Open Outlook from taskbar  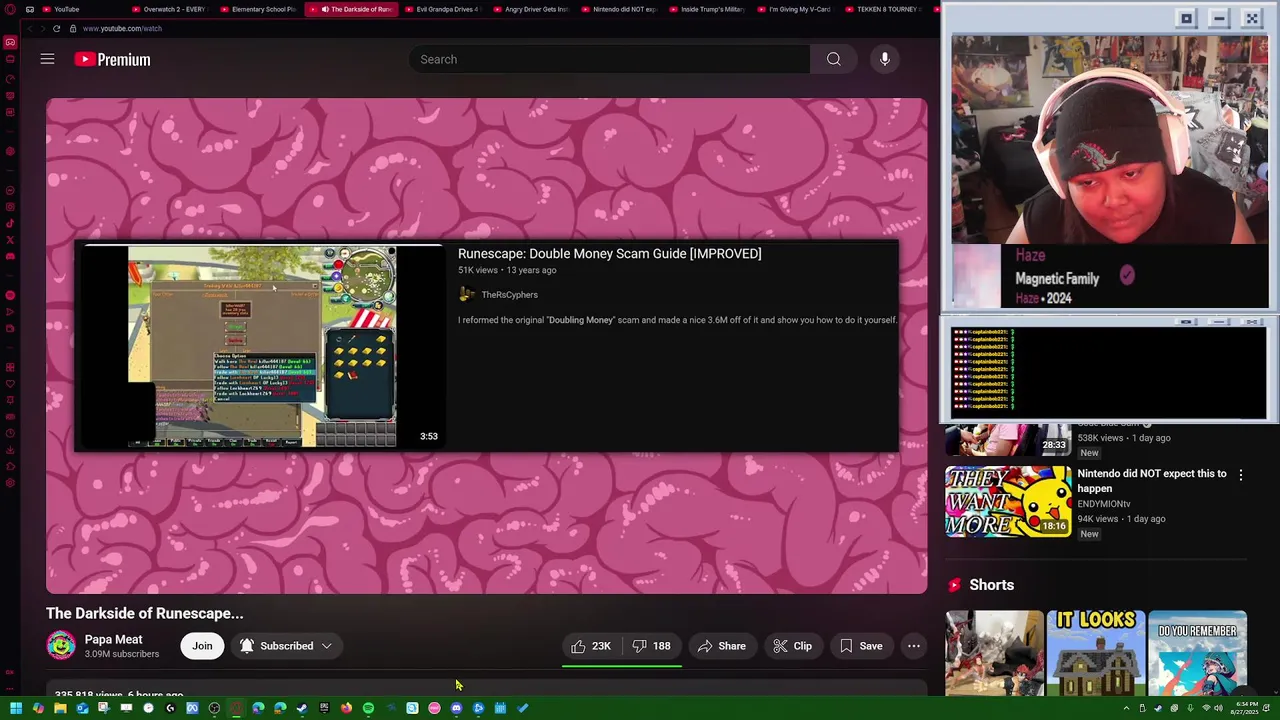[82, 708]
